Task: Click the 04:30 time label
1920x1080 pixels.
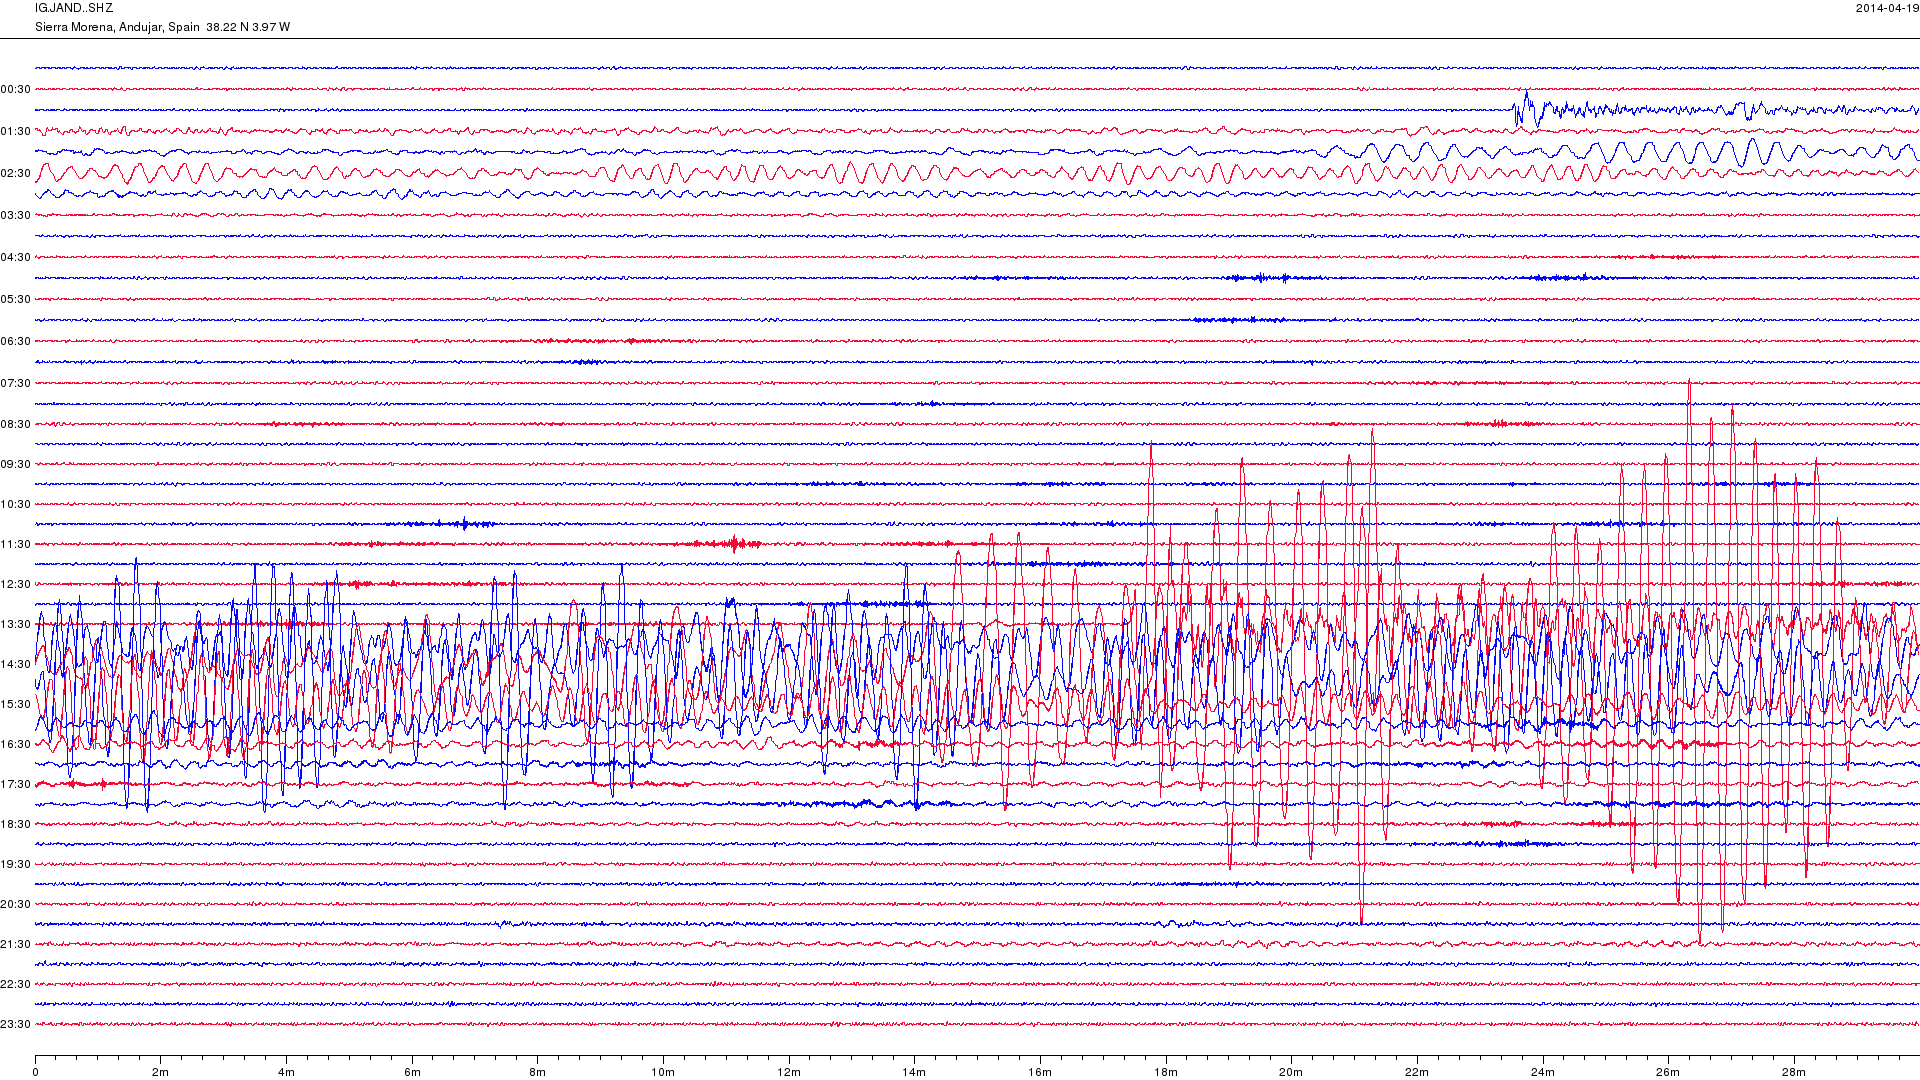Action: tap(16, 258)
